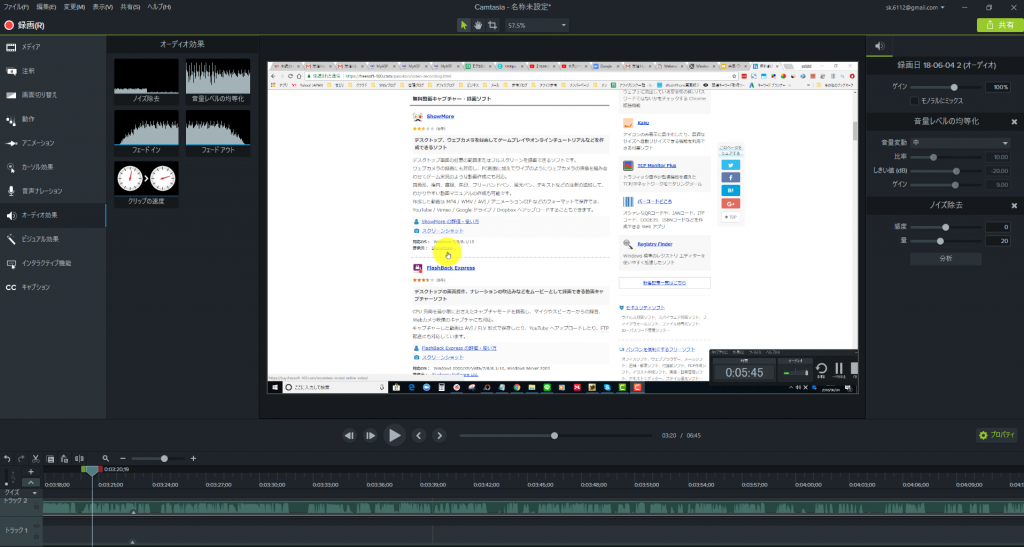Select the インタラクティブ機能 icon
The height and width of the screenshot is (547, 1024).
coord(11,263)
